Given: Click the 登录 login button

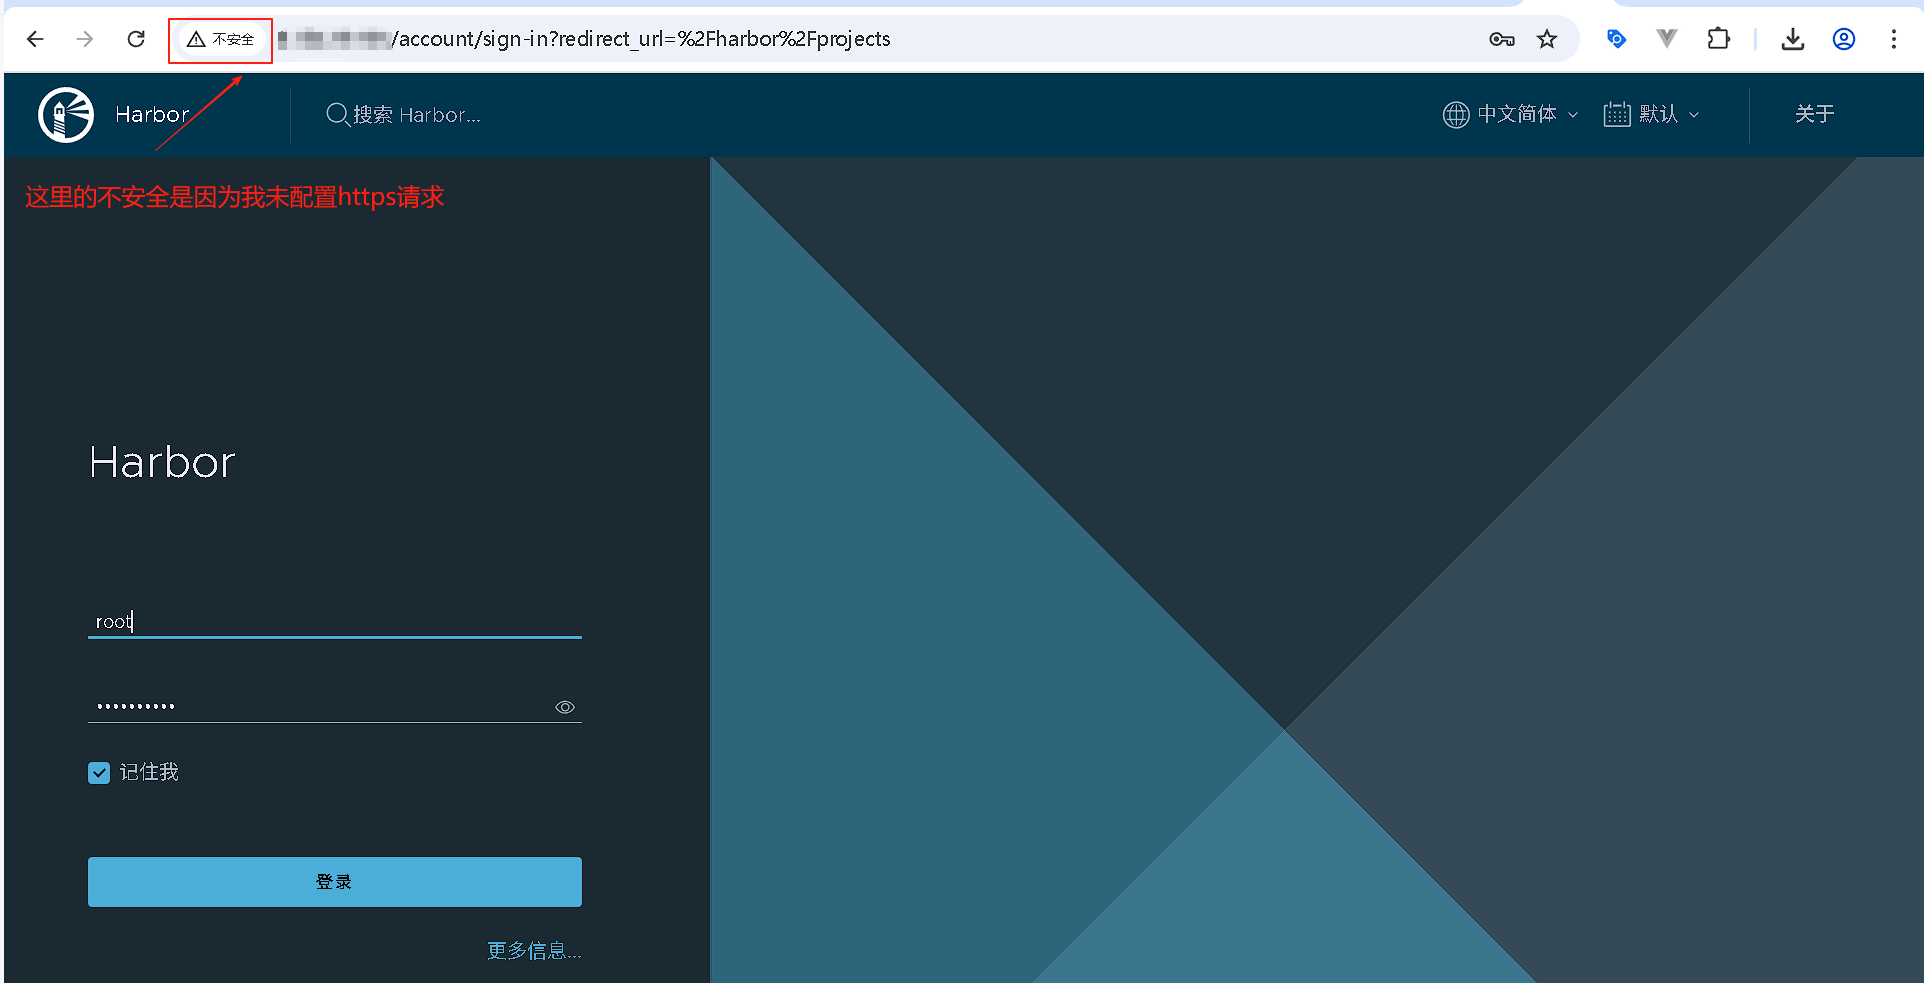Looking at the screenshot, I should tap(335, 882).
